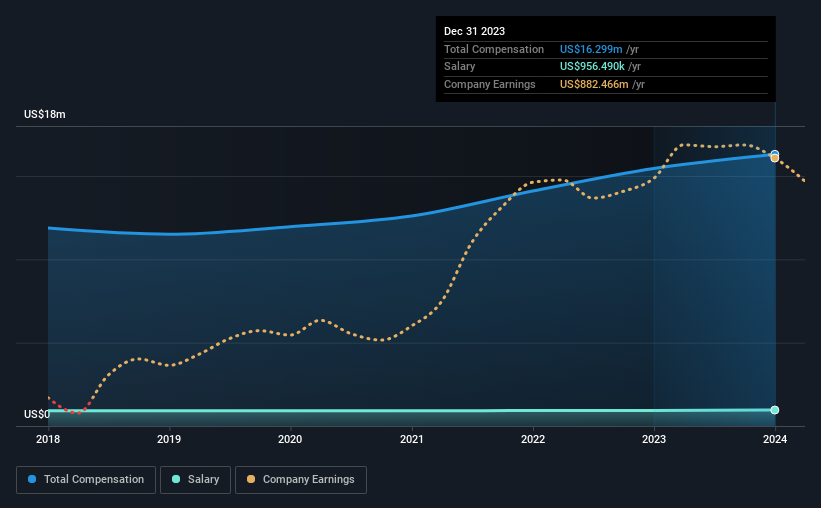The image size is (821, 508).
Task: Click the 2023 x-axis label
Action: click(654, 439)
